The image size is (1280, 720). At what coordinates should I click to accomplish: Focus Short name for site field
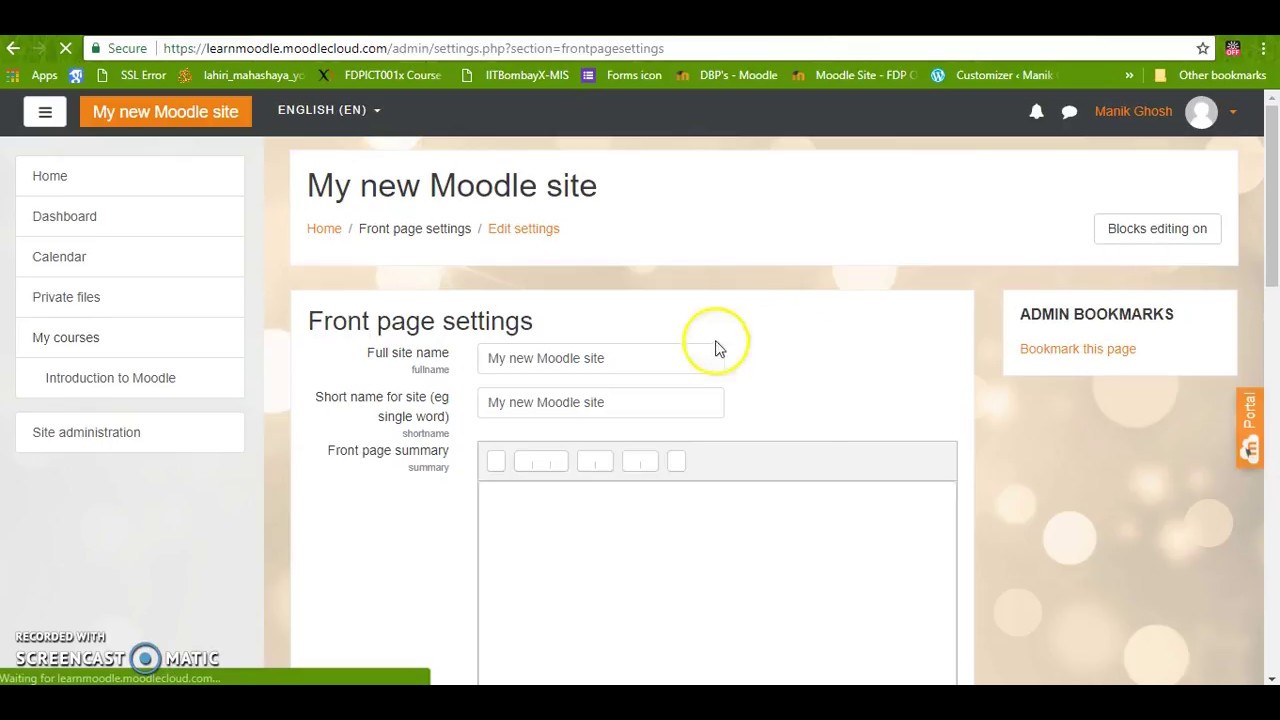pos(600,402)
